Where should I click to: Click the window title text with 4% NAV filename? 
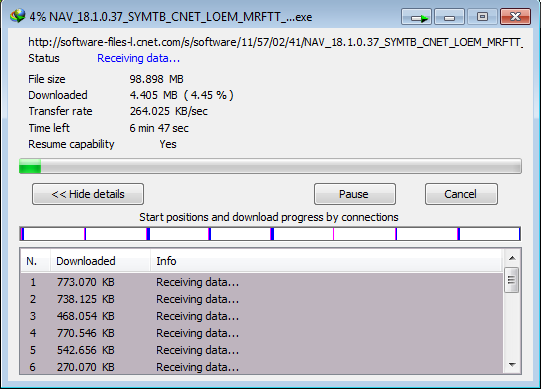pyautogui.click(x=171, y=17)
